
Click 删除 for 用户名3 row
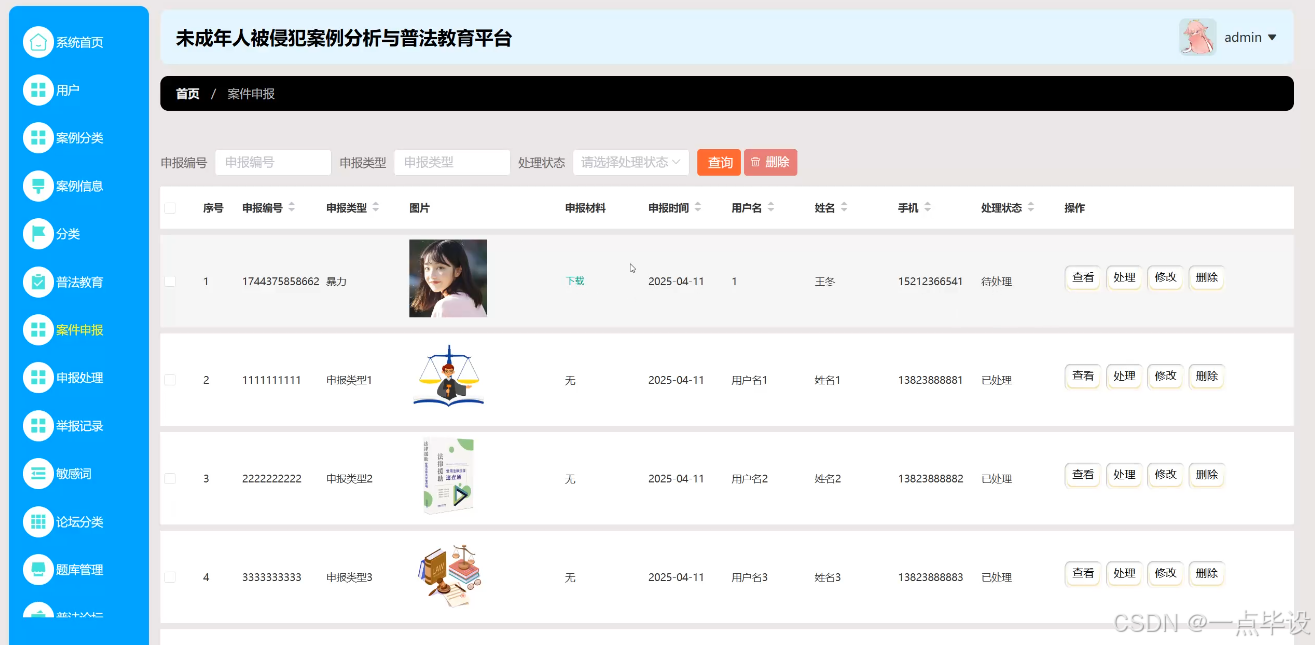pyautogui.click(x=1206, y=573)
